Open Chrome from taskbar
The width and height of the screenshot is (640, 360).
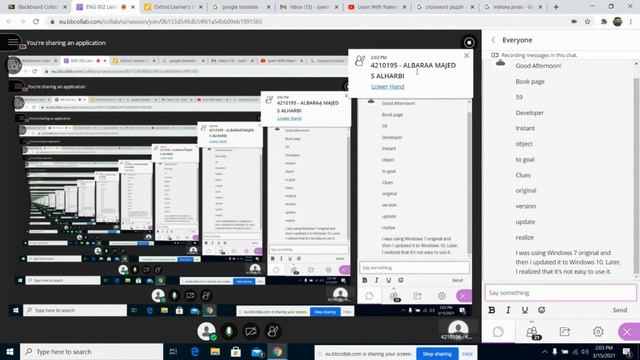pos(278,351)
